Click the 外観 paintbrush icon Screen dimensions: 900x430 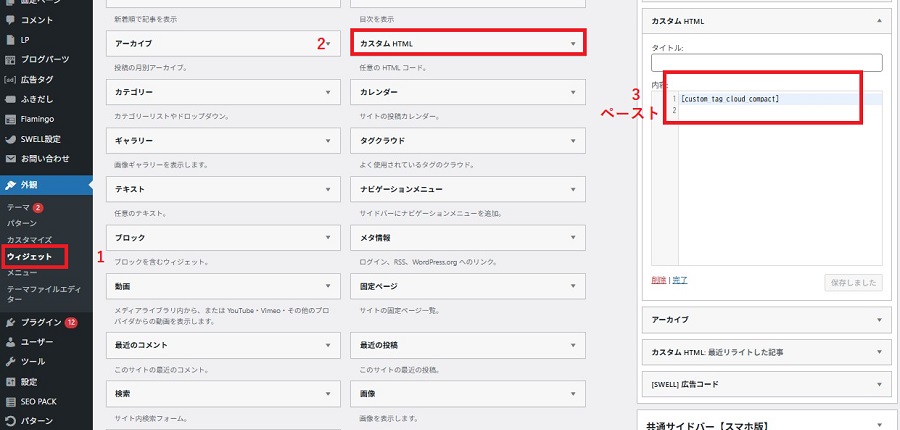[10, 185]
